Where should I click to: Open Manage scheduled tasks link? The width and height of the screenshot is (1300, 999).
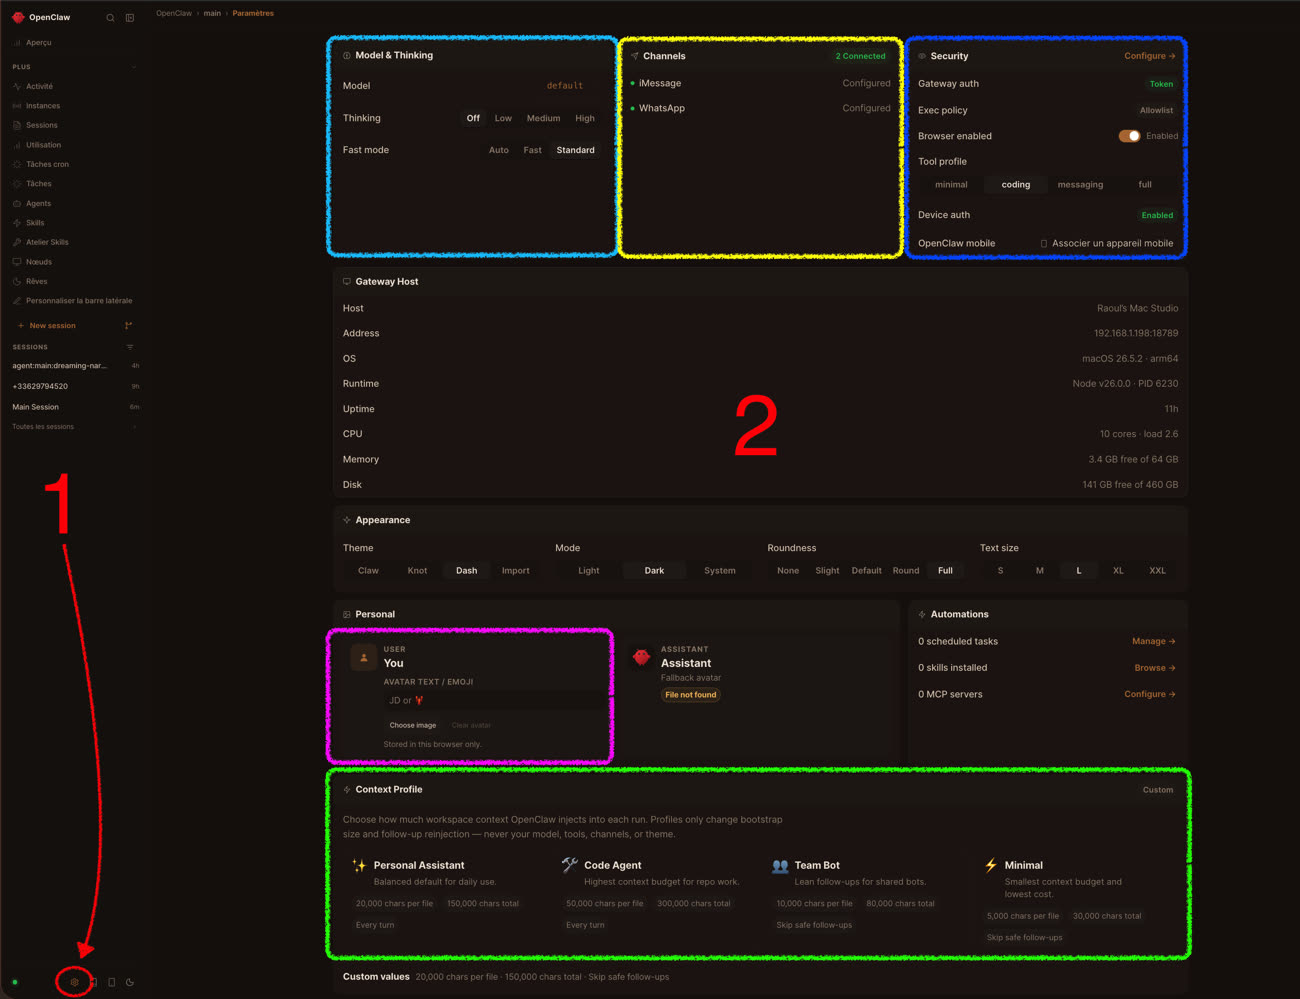1153,642
